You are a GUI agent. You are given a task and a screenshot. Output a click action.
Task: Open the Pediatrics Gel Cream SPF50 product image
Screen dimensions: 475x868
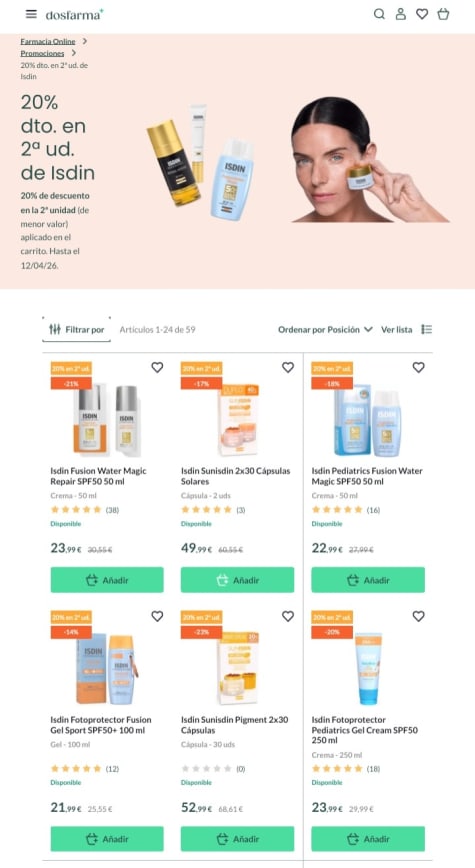click(368, 668)
